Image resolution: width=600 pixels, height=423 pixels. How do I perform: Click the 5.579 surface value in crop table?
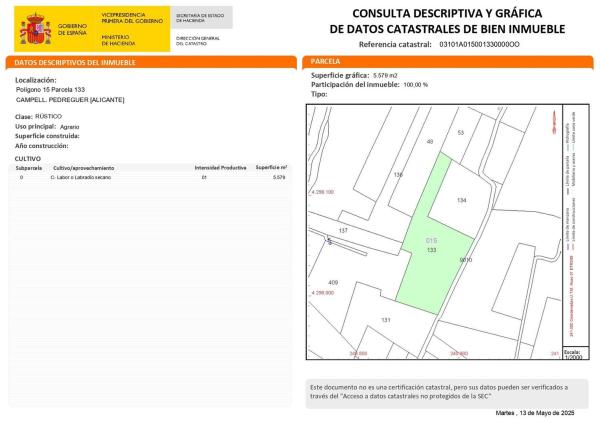pos(279,178)
